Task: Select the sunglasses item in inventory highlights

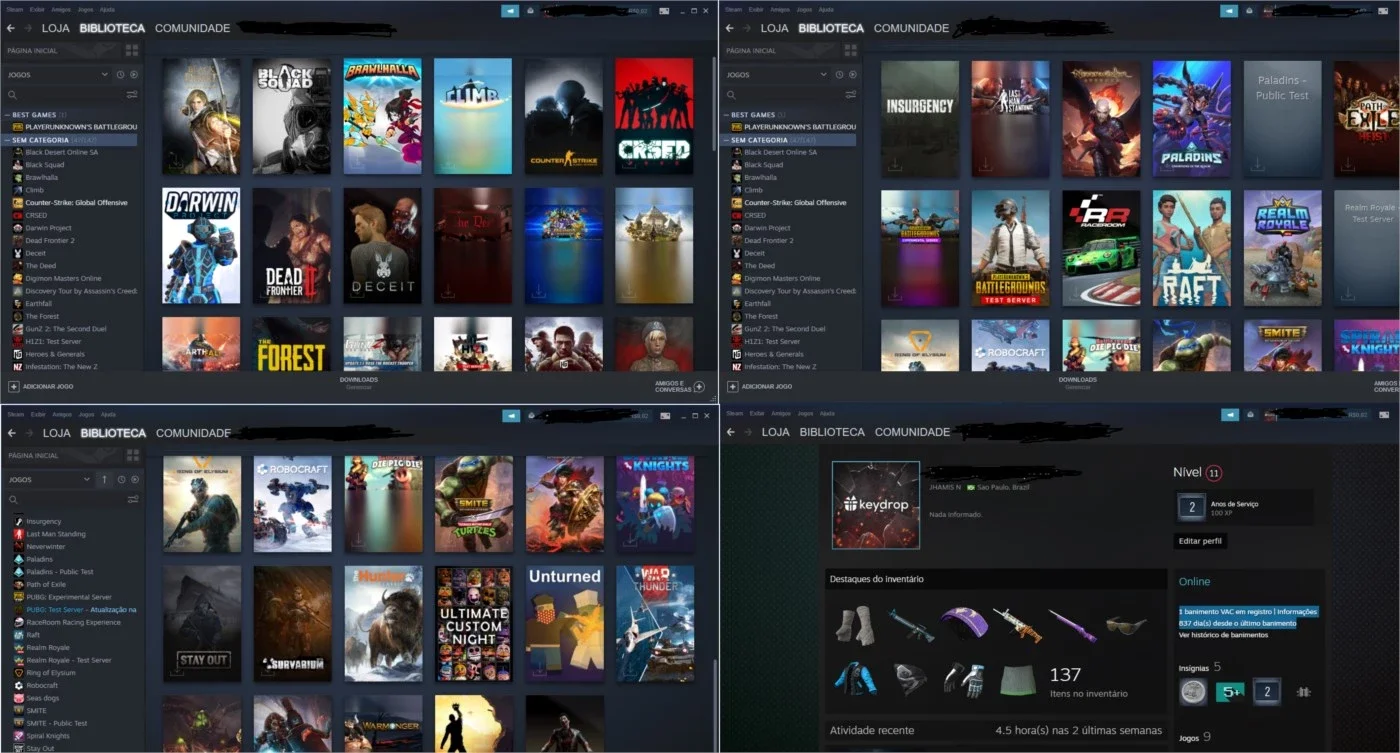Action: 1126,625
